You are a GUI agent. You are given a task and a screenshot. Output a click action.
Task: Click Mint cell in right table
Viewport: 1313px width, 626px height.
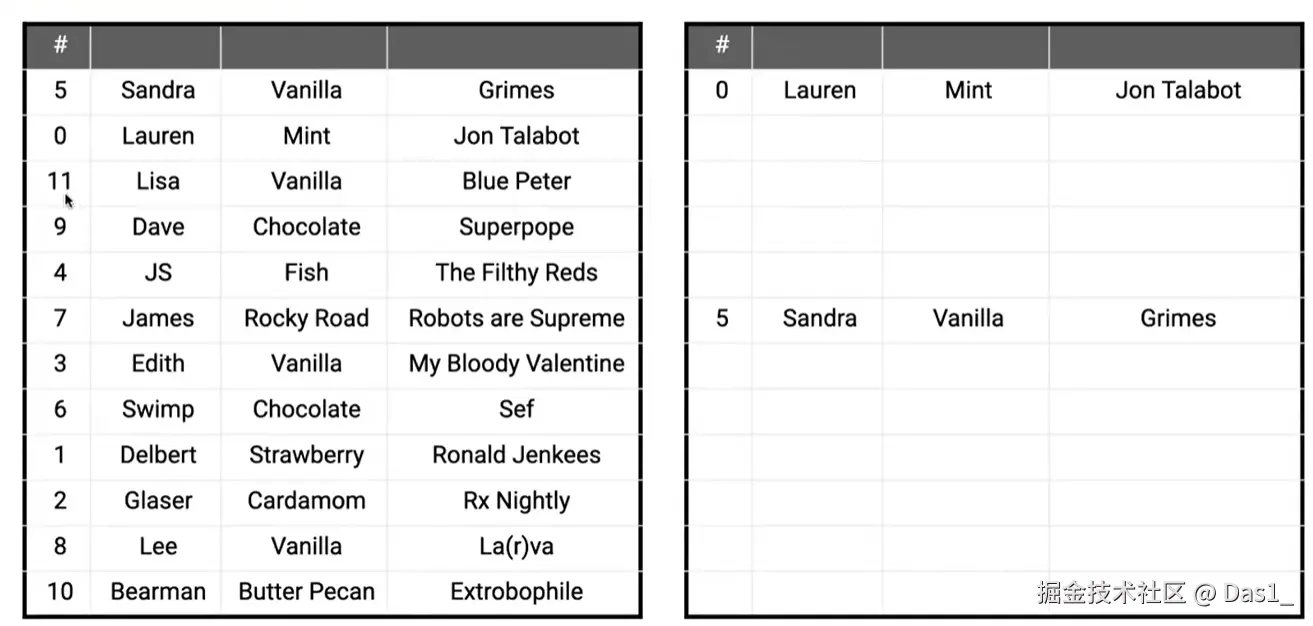point(968,90)
